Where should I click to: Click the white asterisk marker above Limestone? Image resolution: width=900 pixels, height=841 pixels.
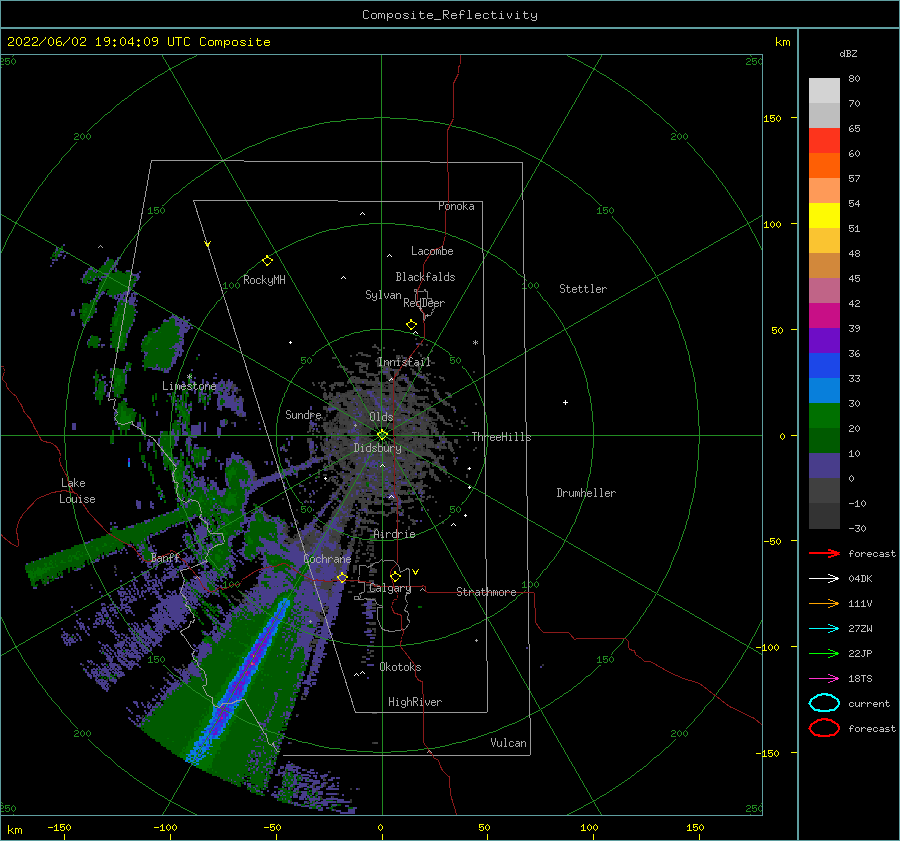[189, 377]
